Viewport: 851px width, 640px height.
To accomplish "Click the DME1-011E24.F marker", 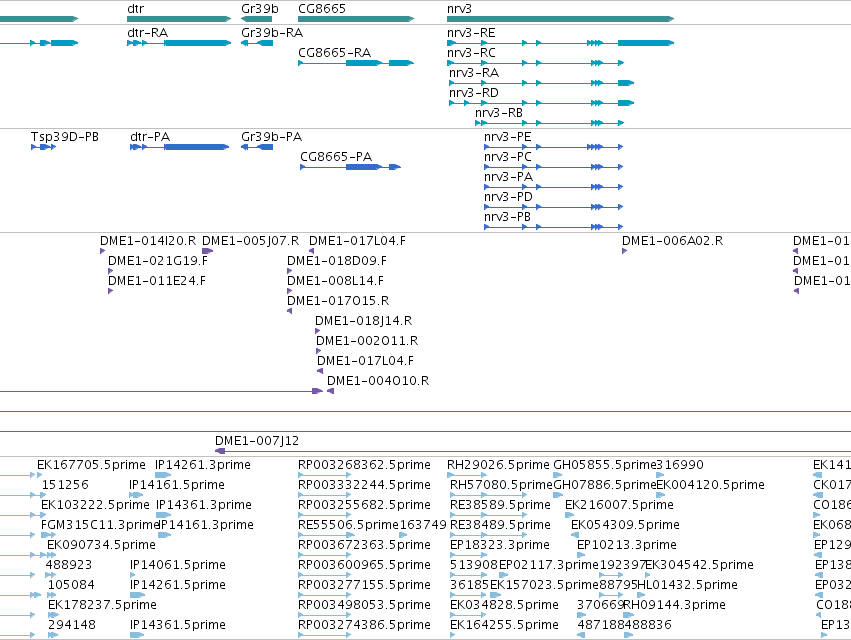I will point(111,291).
